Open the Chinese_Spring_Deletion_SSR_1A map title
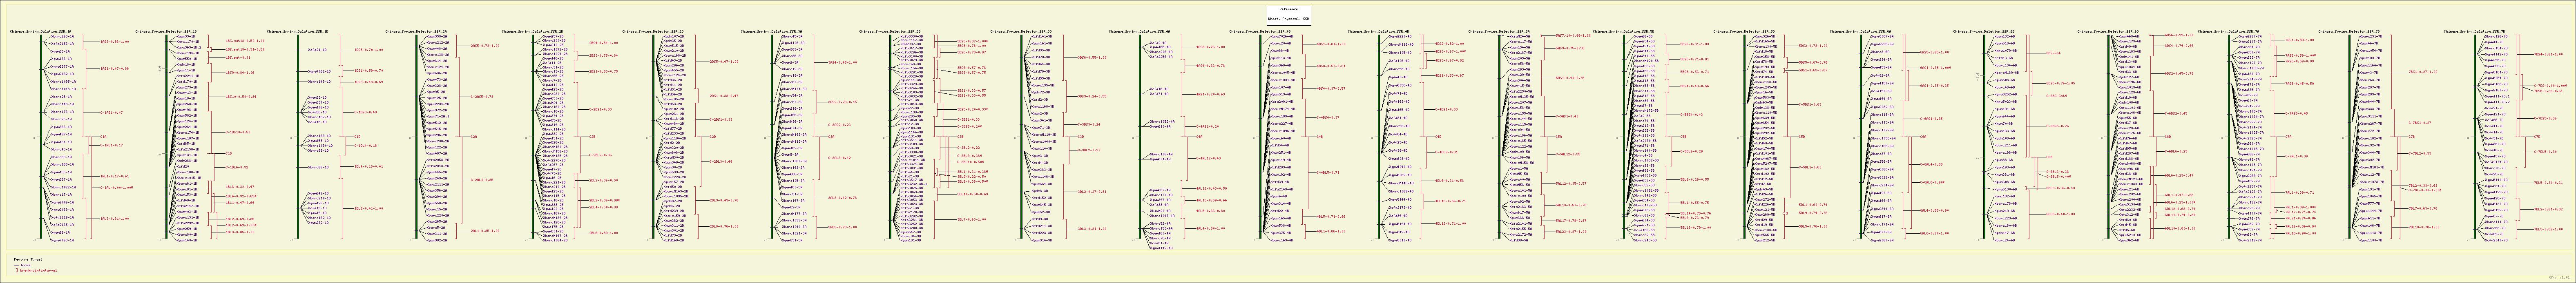The height and width of the screenshot is (283, 2576). pos(41,31)
